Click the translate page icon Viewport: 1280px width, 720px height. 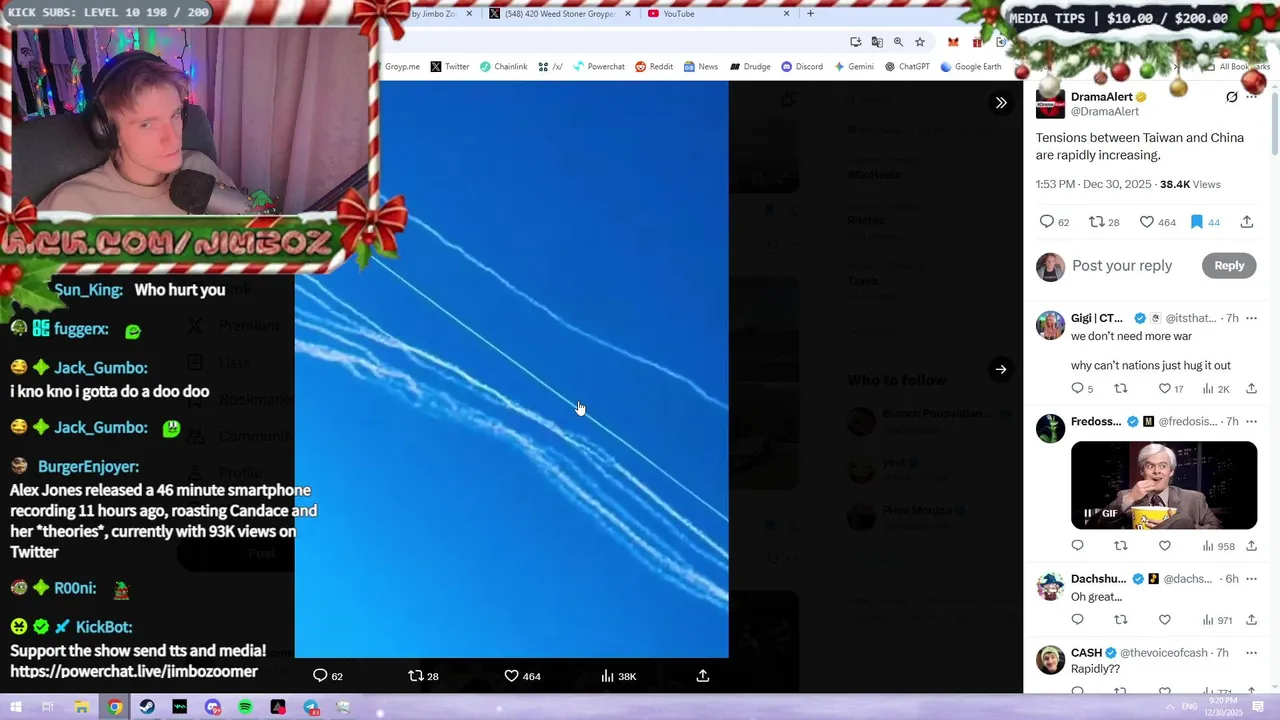point(877,42)
